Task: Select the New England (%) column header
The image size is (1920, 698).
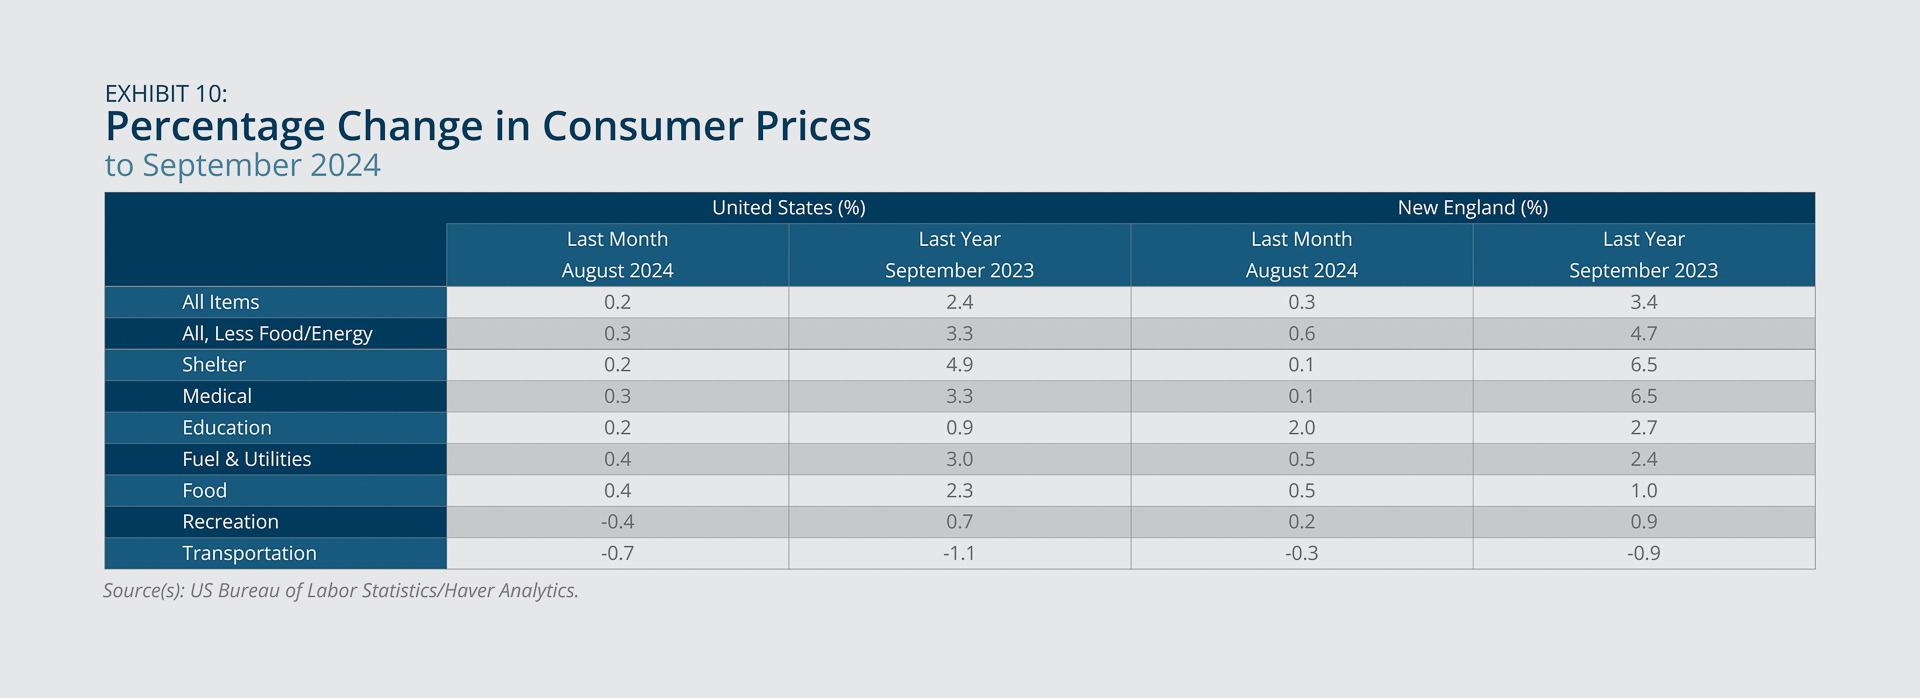Action: [x=1473, y=208]
